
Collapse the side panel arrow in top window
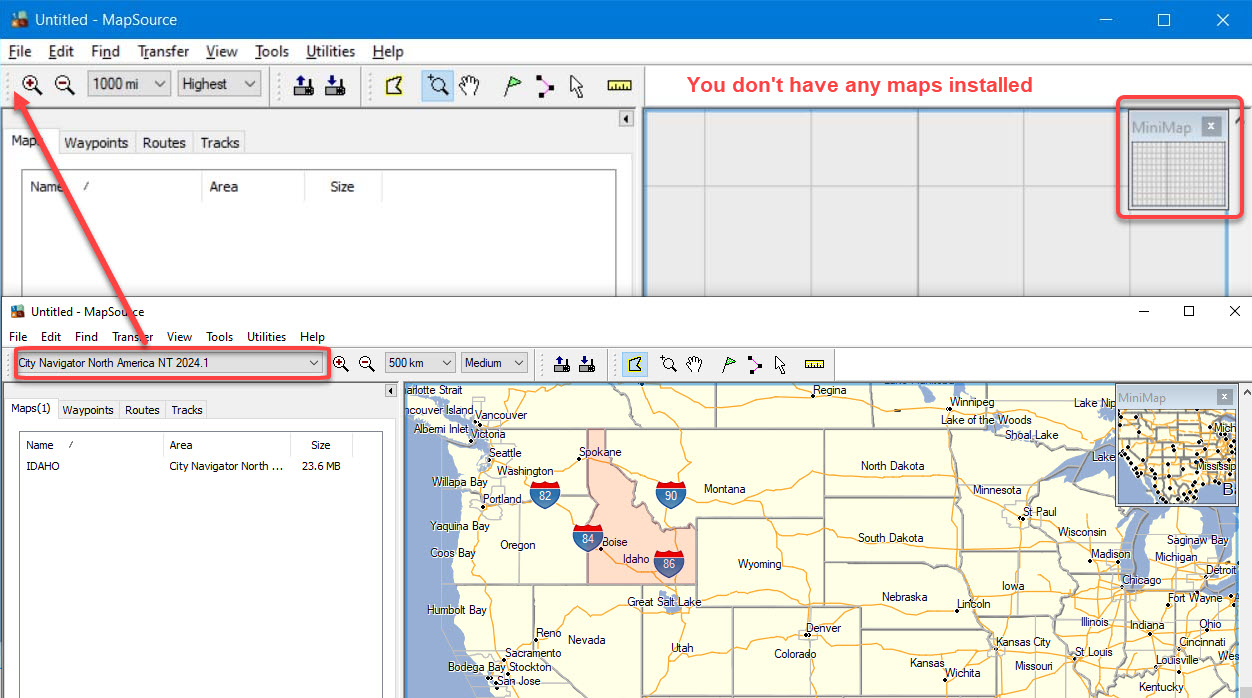[626, 119]
